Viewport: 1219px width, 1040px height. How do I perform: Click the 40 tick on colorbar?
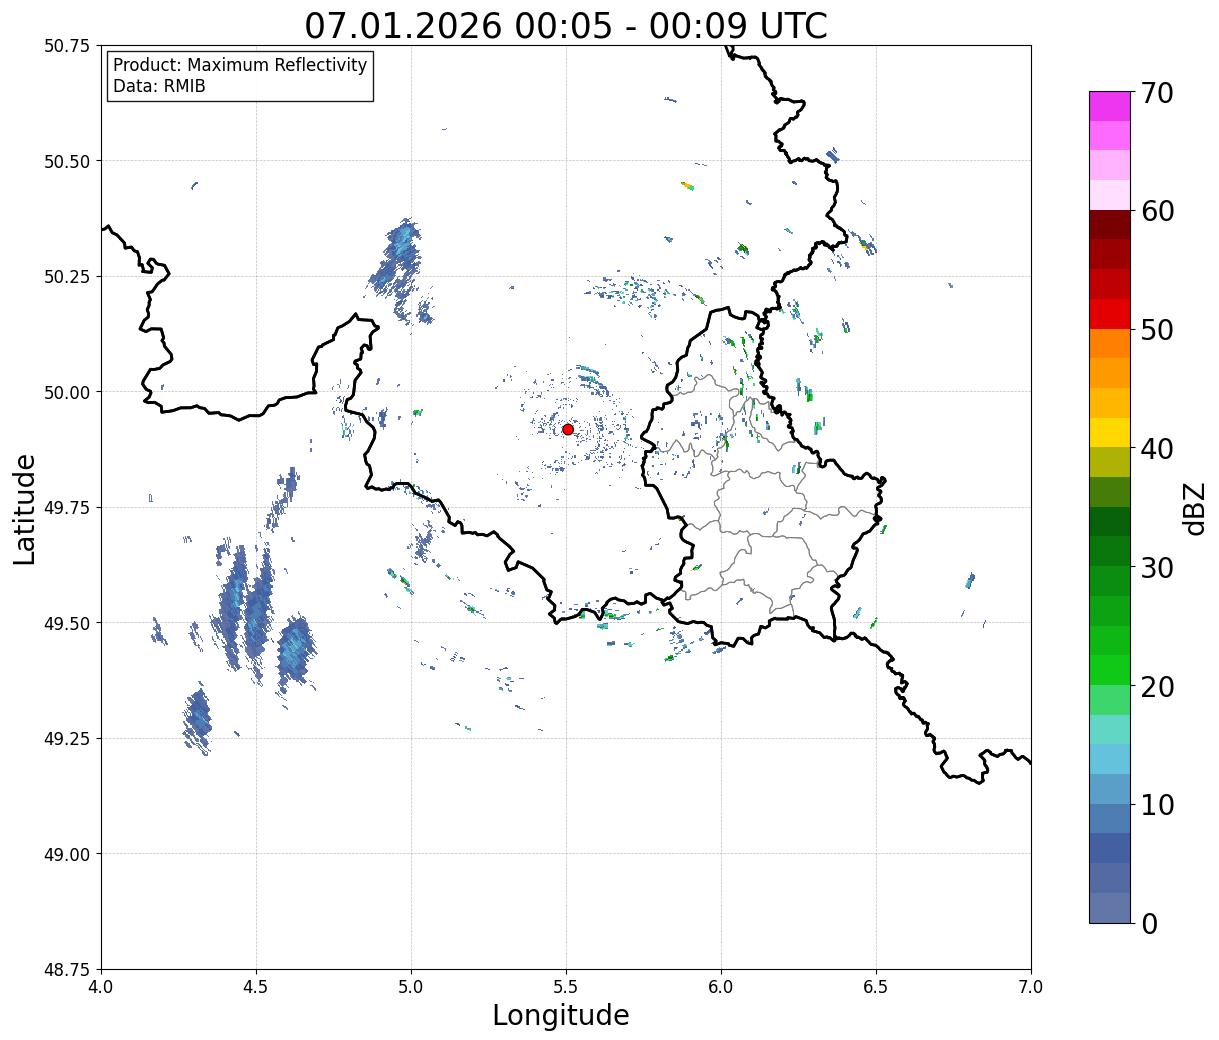tap(1156, 449)
